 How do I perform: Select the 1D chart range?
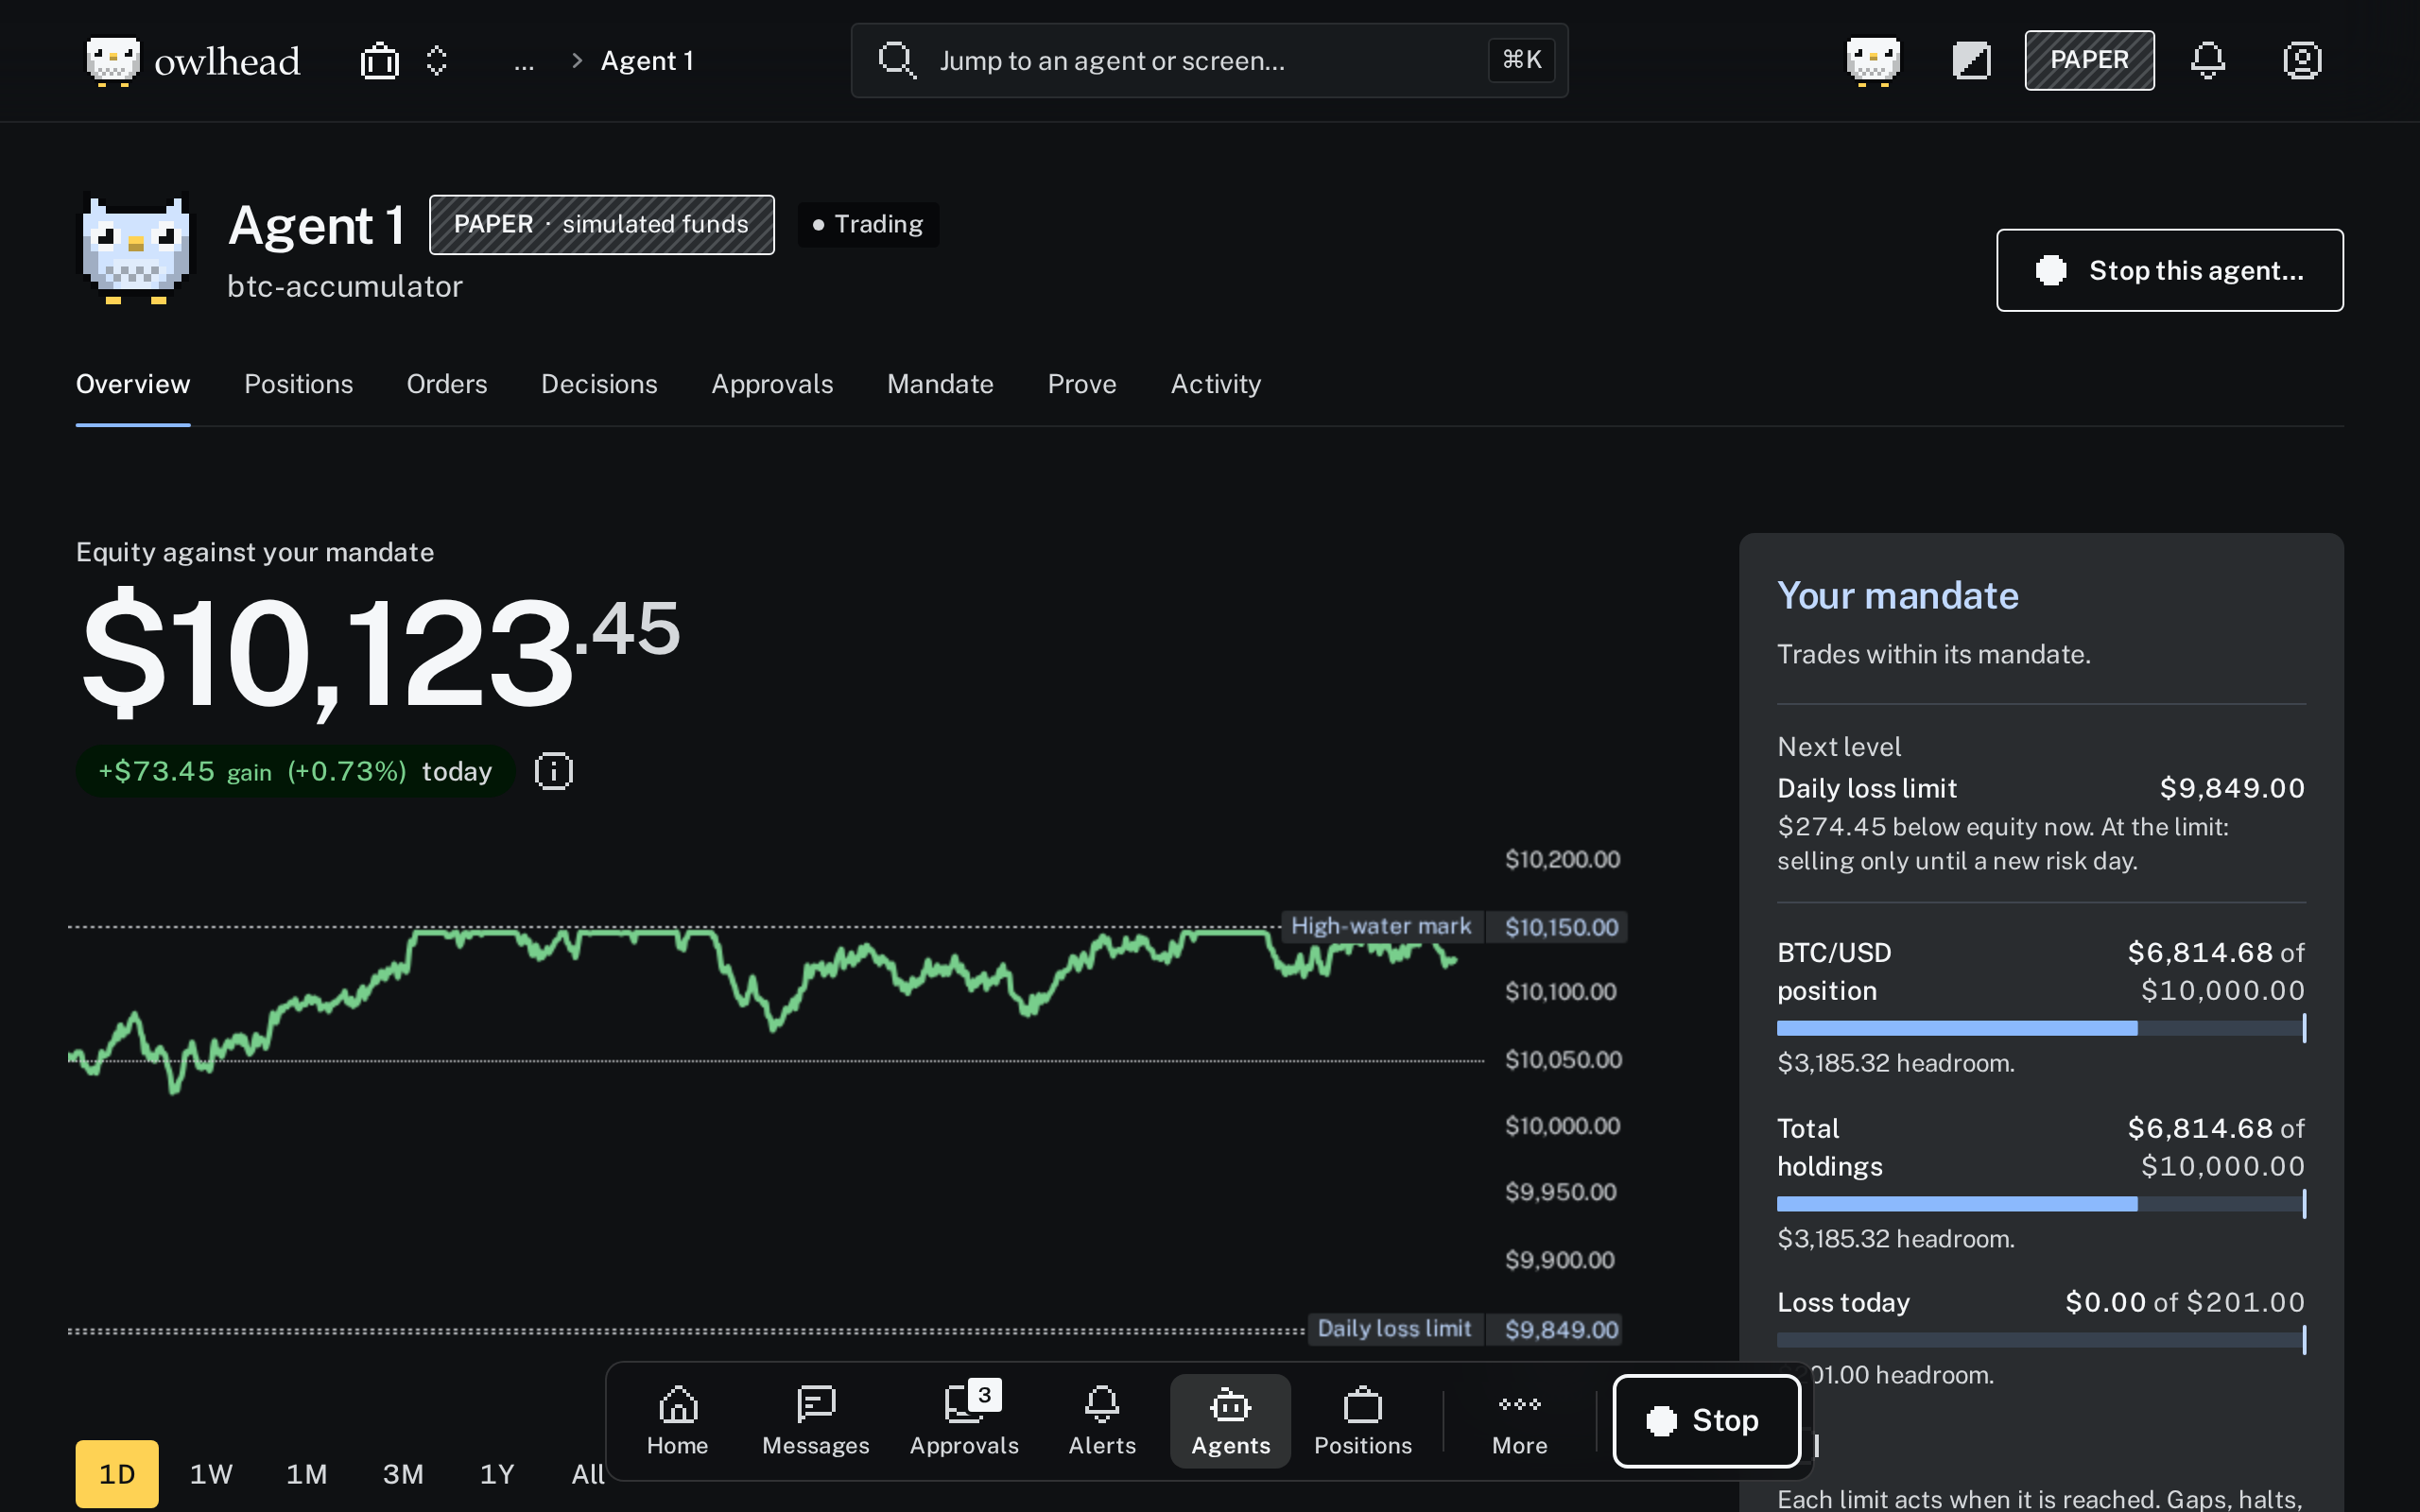[117, 1473]
